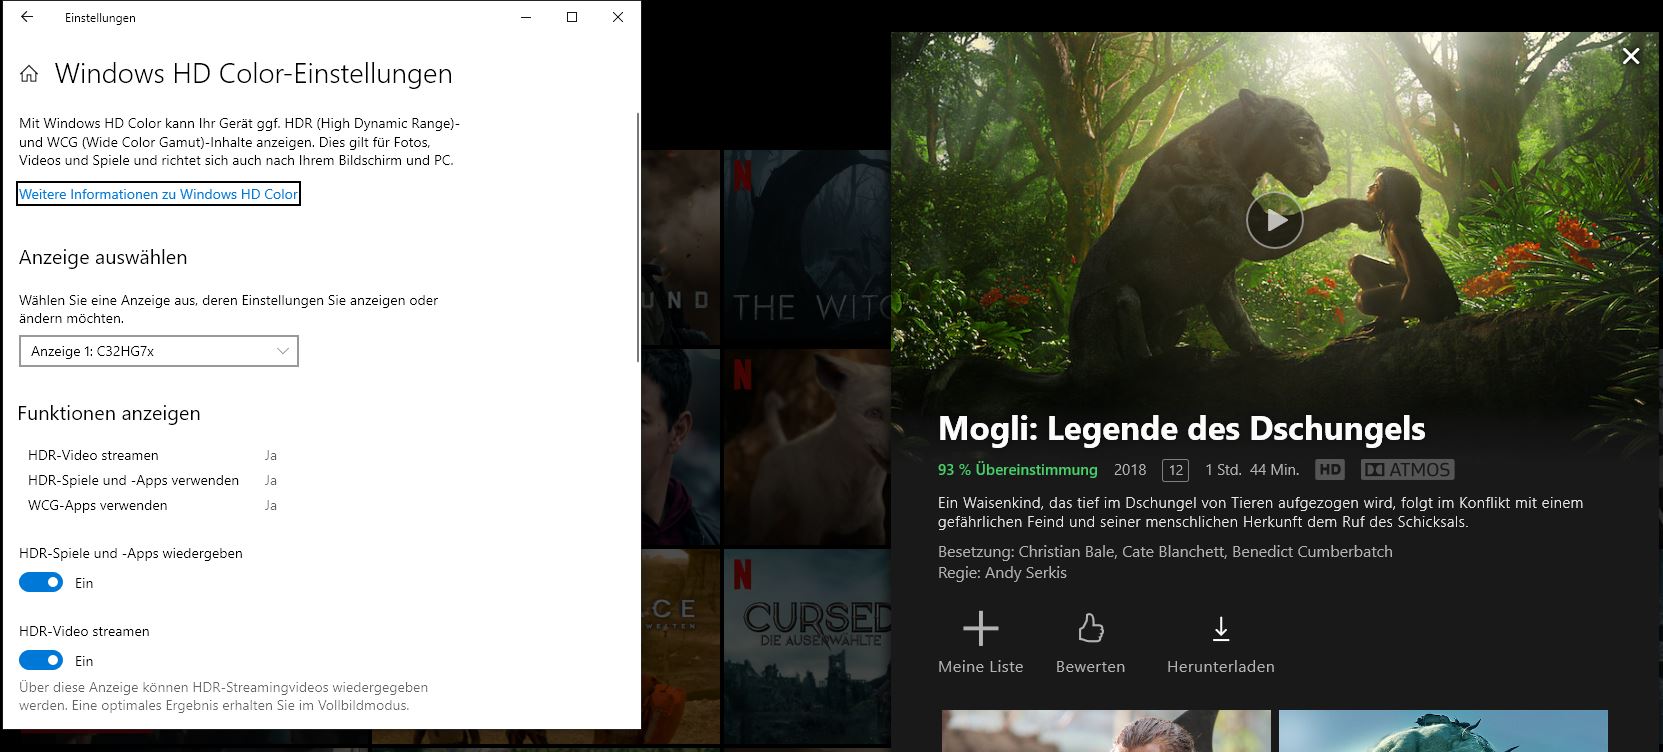Minimize the Einstellungen window
Viewport: 1663px width, 752px height.
click(x=526, y=17)
